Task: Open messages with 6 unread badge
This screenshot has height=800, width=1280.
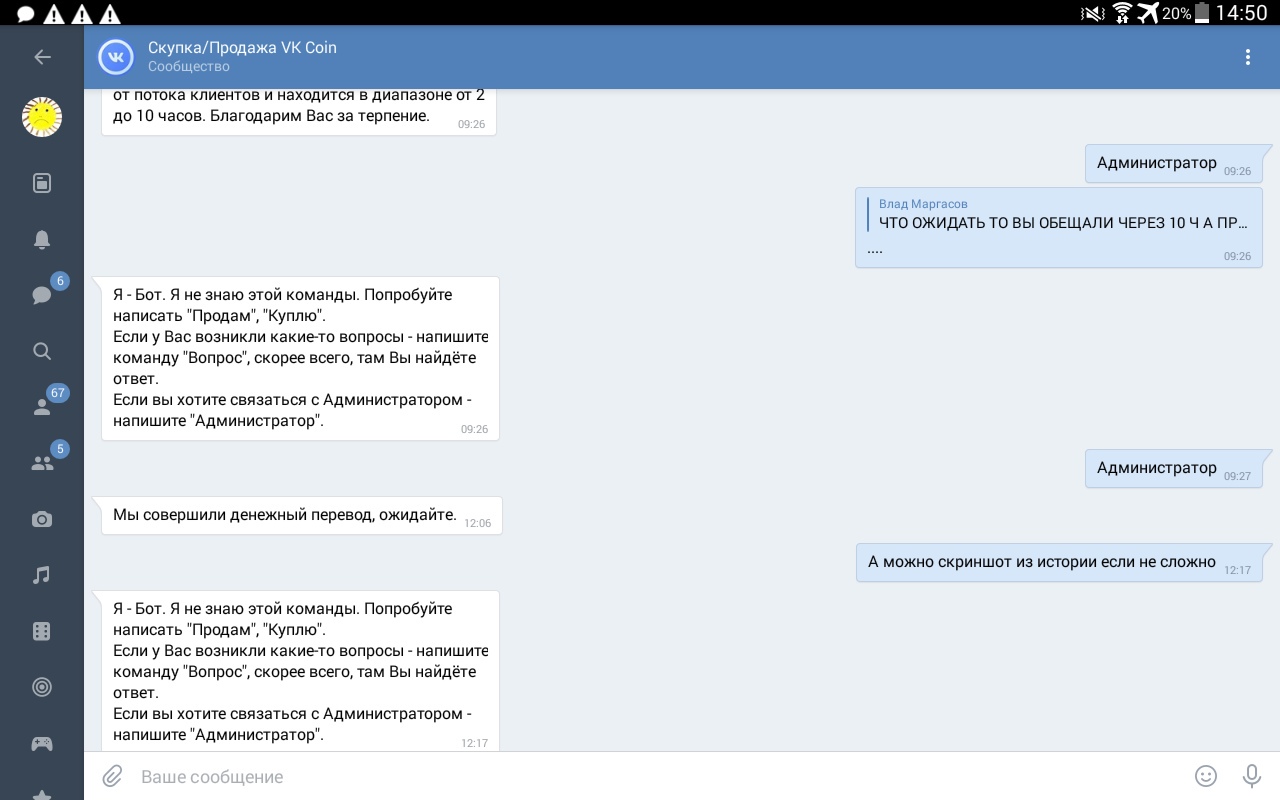Action: click(x=42, y=295)
